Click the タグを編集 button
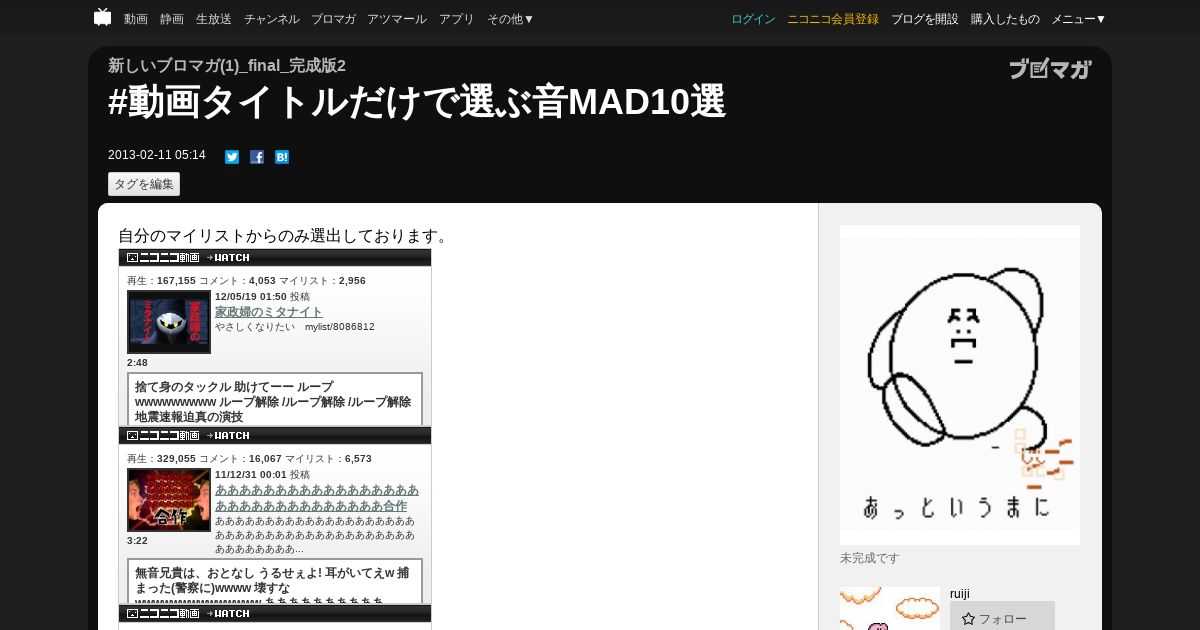This screenshot has width=1200, height=630. (x=144, y=184)
